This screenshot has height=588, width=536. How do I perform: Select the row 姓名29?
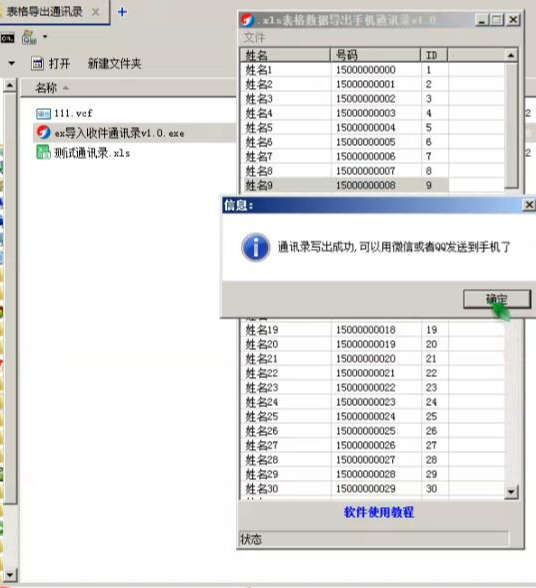(x=345, y=474)
